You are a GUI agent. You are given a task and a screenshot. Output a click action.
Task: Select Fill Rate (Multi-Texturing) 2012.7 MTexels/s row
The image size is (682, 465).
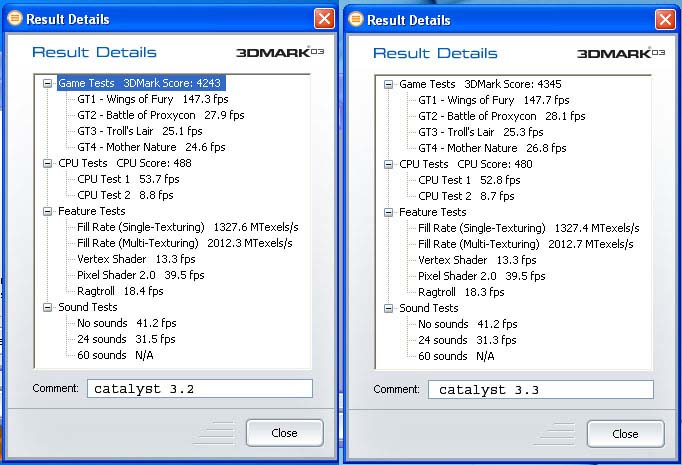pos(525,243)
